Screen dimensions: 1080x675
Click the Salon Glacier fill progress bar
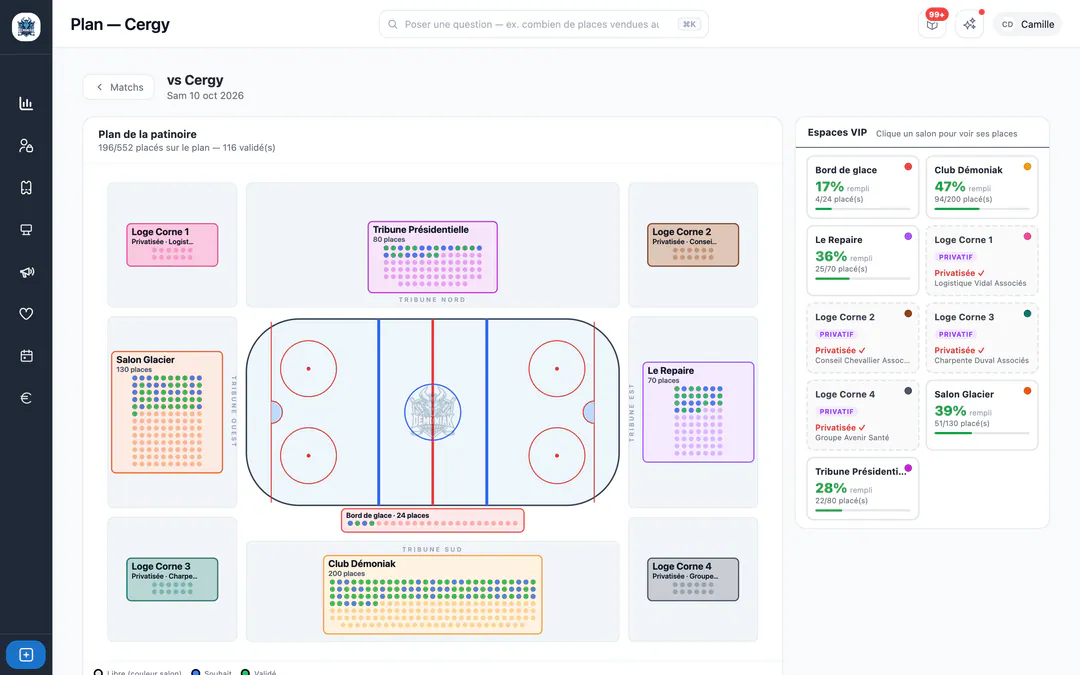click(982, 433)
